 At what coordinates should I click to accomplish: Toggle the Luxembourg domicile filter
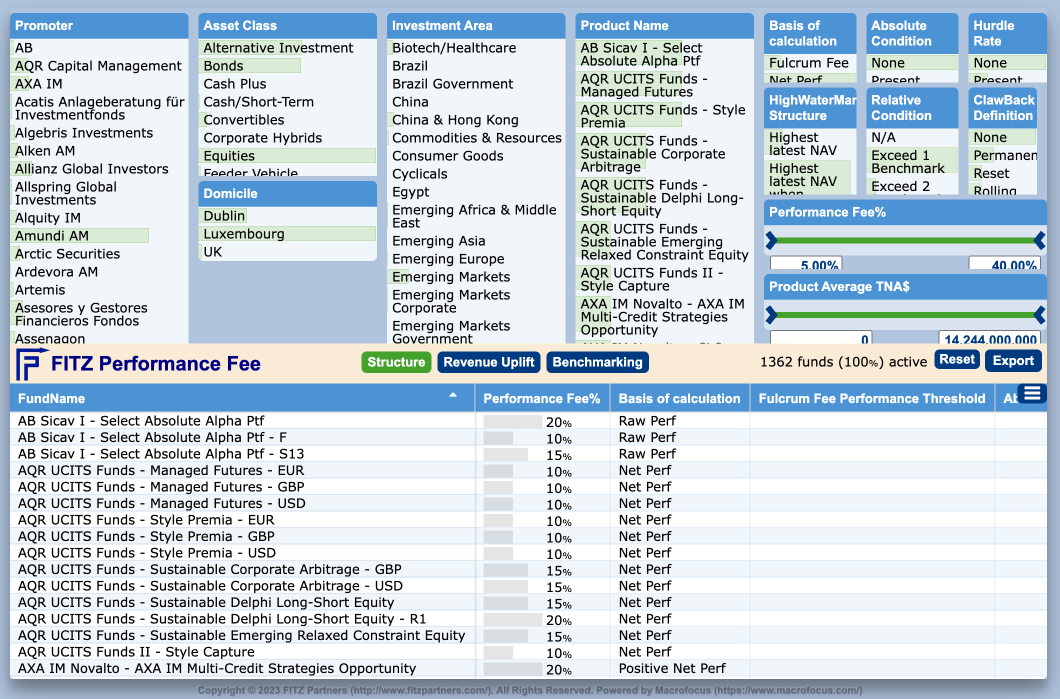click(x=244, y=234)
